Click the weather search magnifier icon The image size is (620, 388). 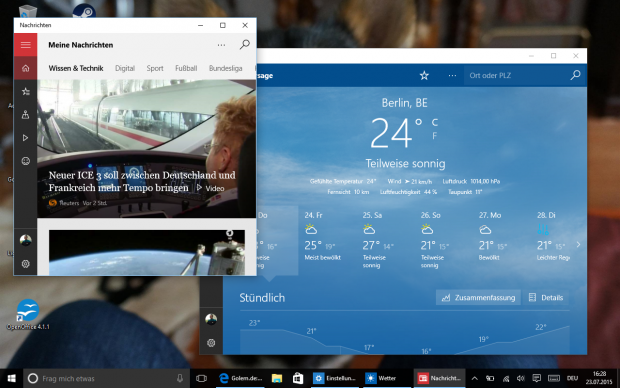click(x=576, y=75)
